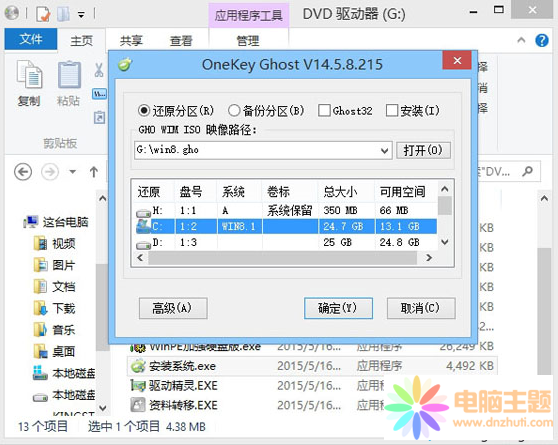Select the 音乐 folder in navigation pane
Screen dimensions: 558x445
[55, 330]
